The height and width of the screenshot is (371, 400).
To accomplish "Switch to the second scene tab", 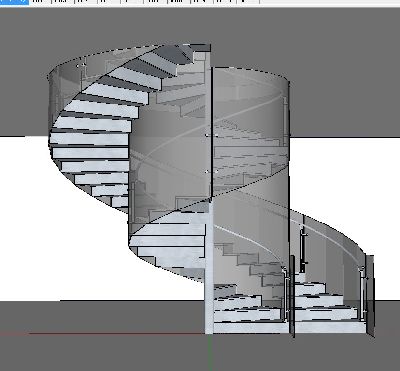I will point(40,1).
